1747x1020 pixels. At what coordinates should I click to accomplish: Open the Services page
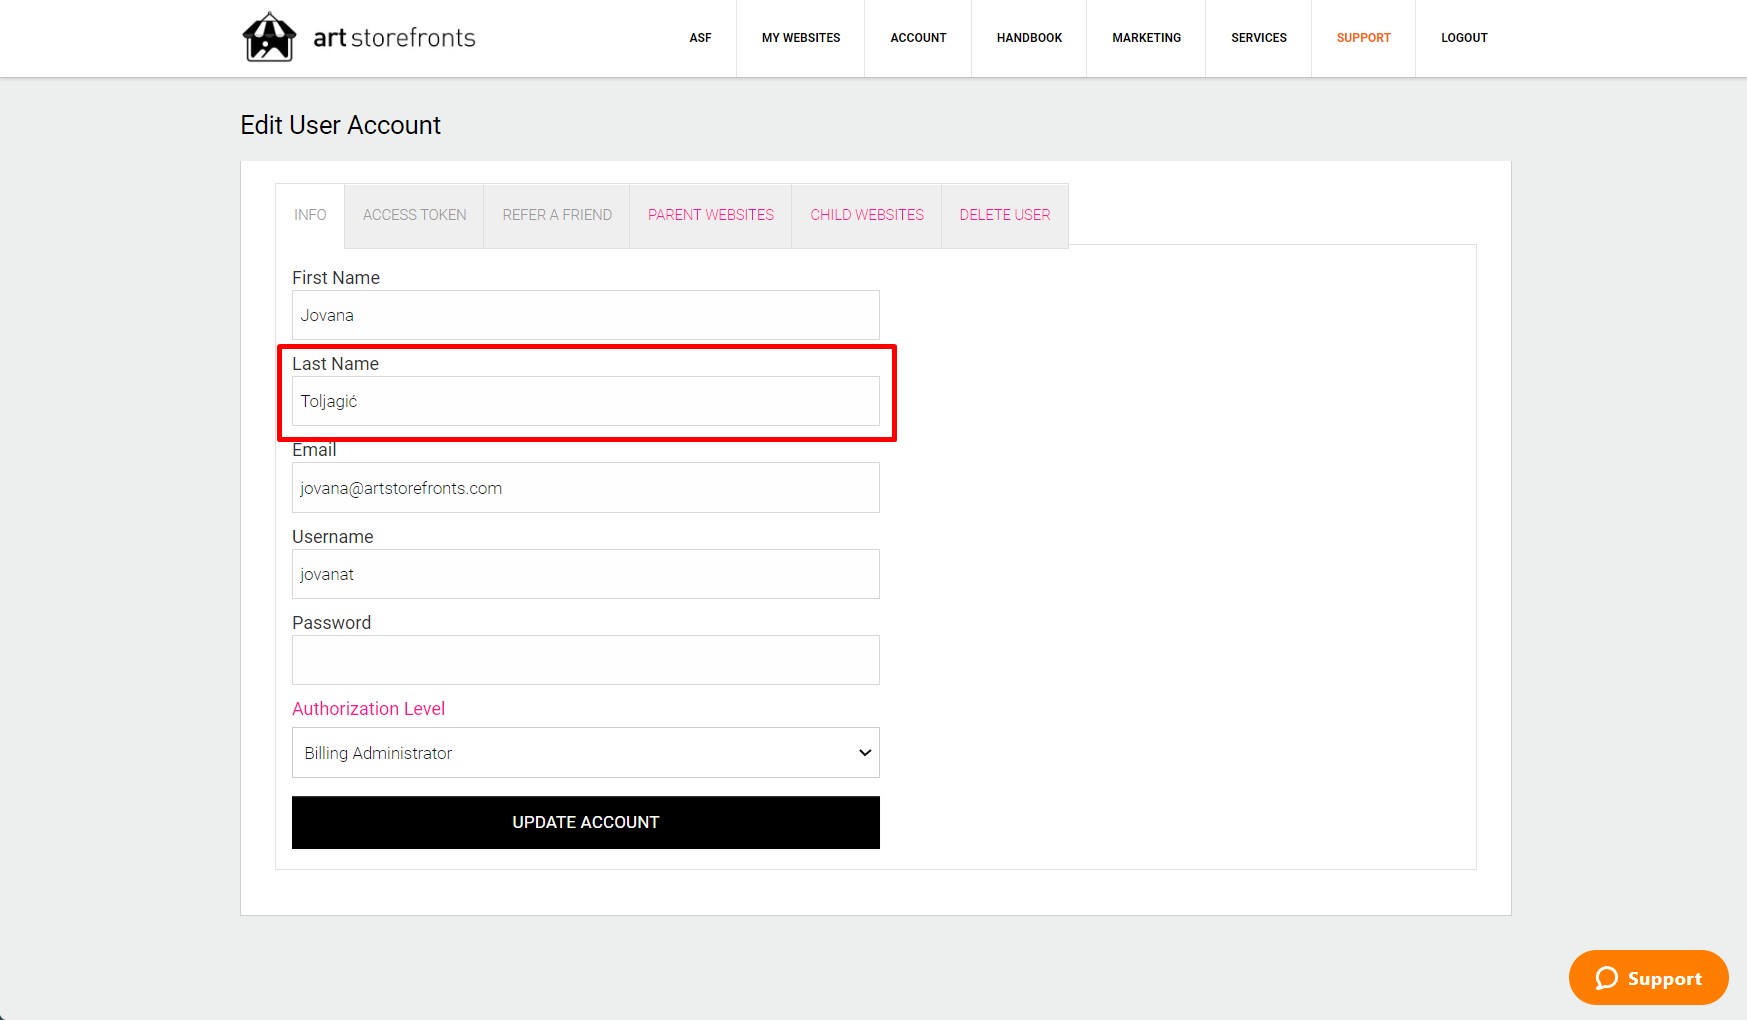[x=1259, y=38]
